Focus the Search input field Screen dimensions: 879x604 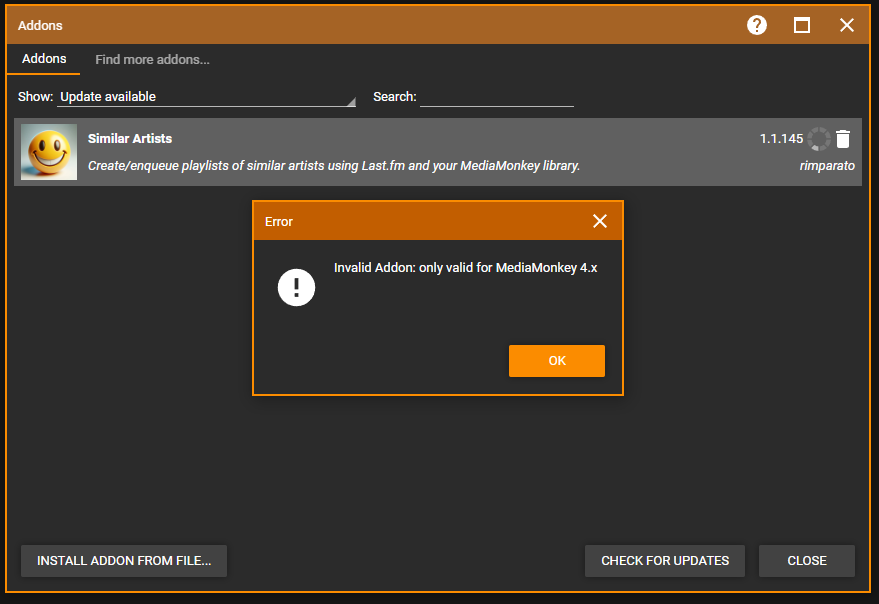pyautogui.click(x=497, y=97)
